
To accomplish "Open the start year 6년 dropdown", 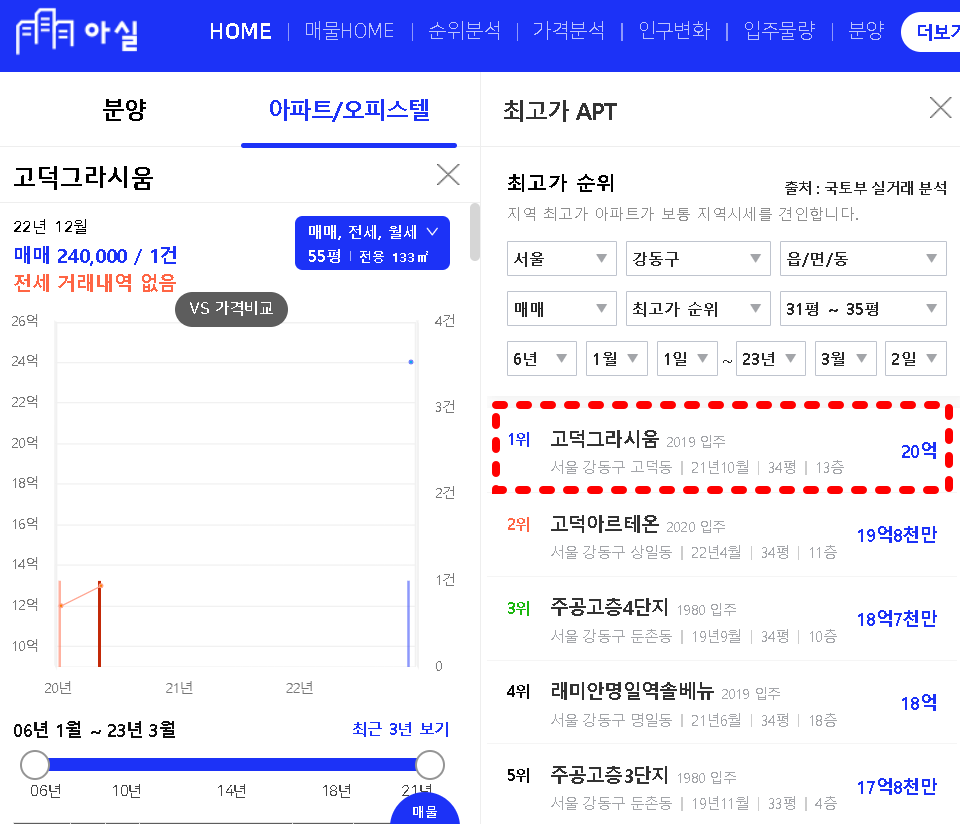I will (x=542, y=359).
